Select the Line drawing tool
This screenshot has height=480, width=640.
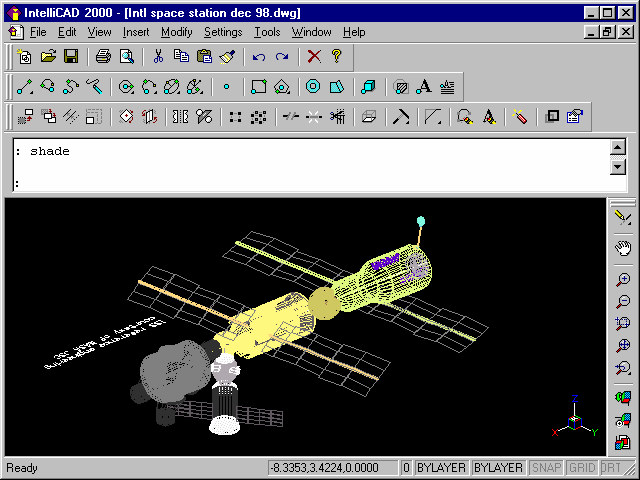pos(25,87)
